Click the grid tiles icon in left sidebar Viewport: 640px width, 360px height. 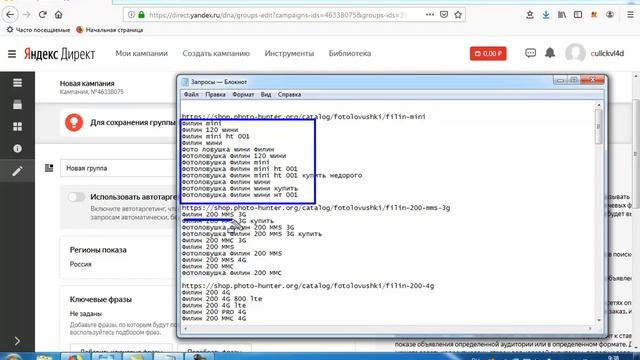[17, 127]
